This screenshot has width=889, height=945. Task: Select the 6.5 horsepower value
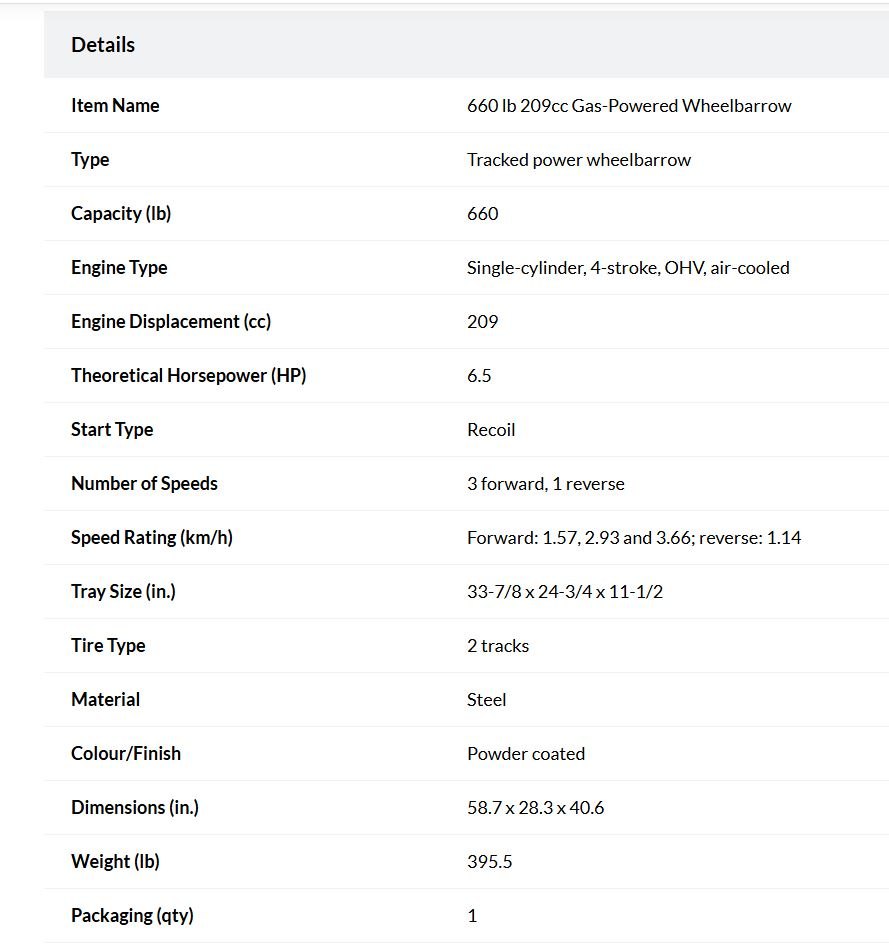tap(479, 376)
